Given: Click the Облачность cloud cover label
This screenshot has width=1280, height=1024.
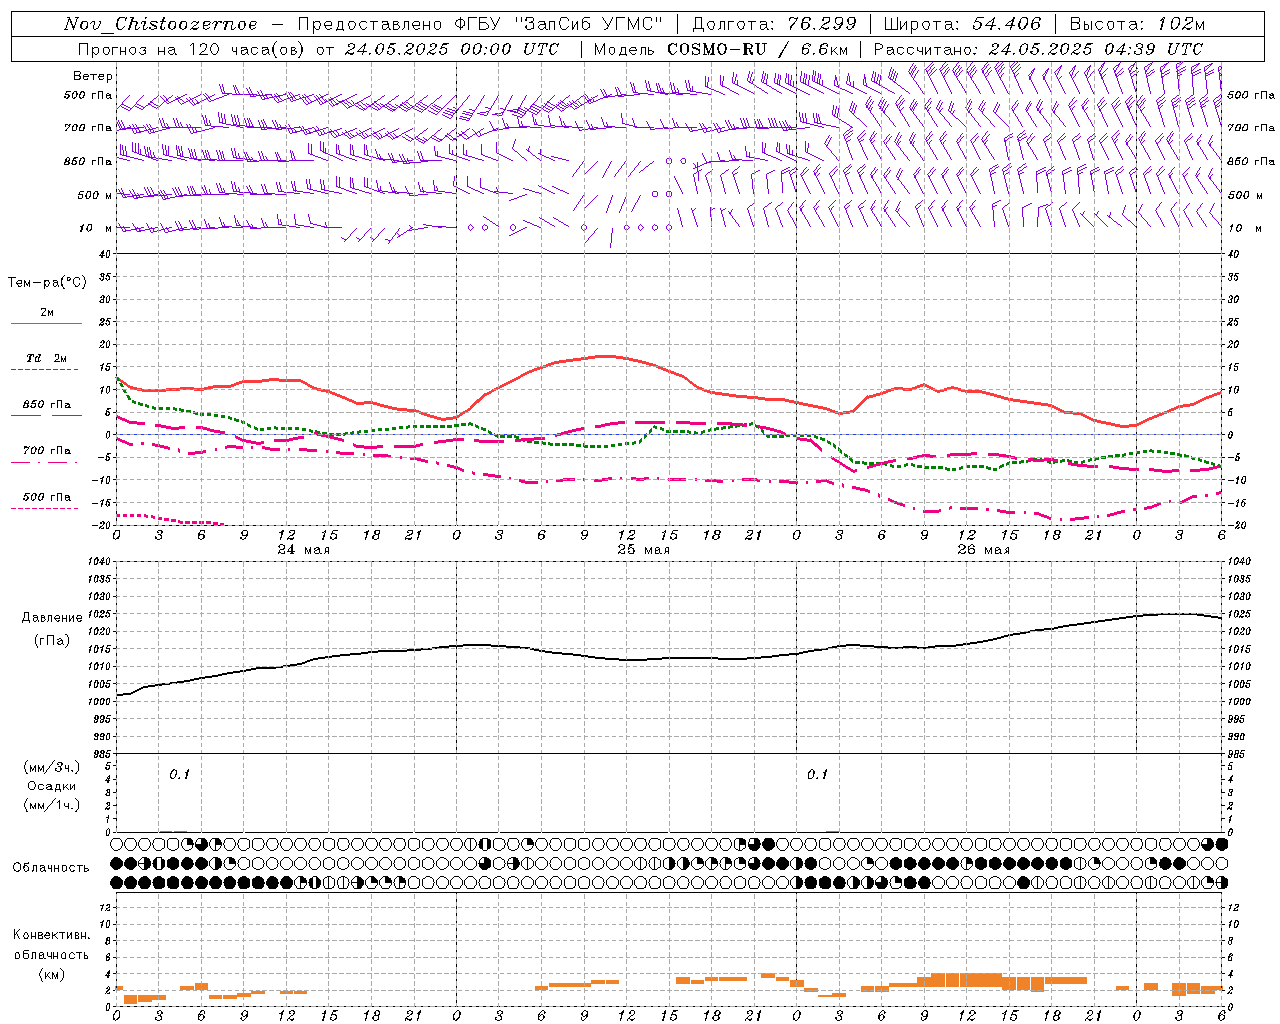Looking at the screenshot, I should click(x=51, y=868).
